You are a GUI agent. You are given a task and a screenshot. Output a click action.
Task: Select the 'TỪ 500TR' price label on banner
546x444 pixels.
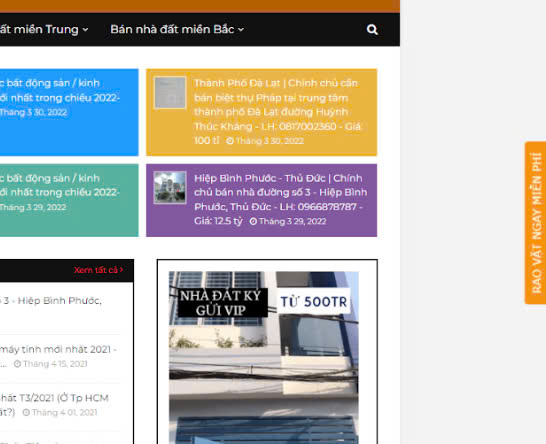tap(314, 302)
